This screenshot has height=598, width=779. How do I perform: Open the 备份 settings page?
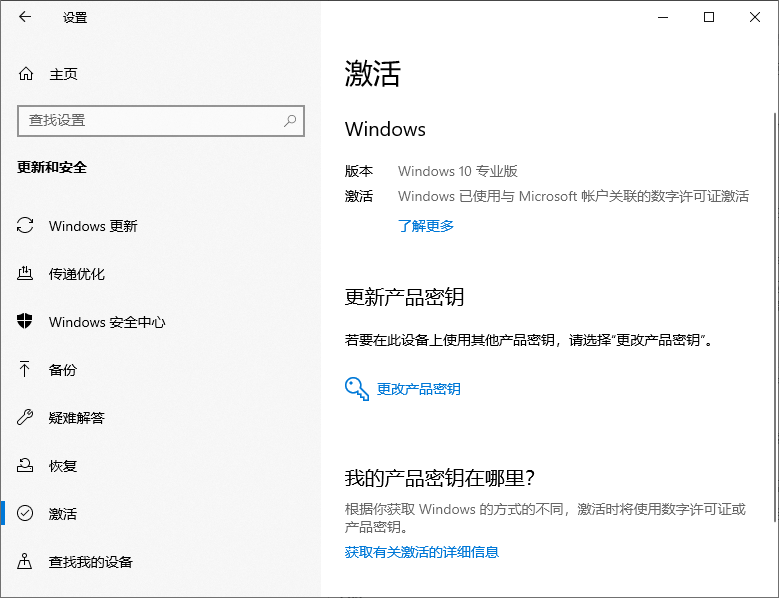62,370
